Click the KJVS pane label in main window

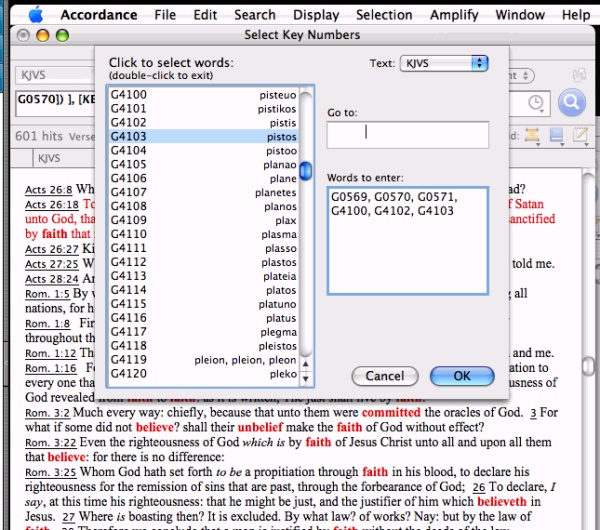pos(49,158)
